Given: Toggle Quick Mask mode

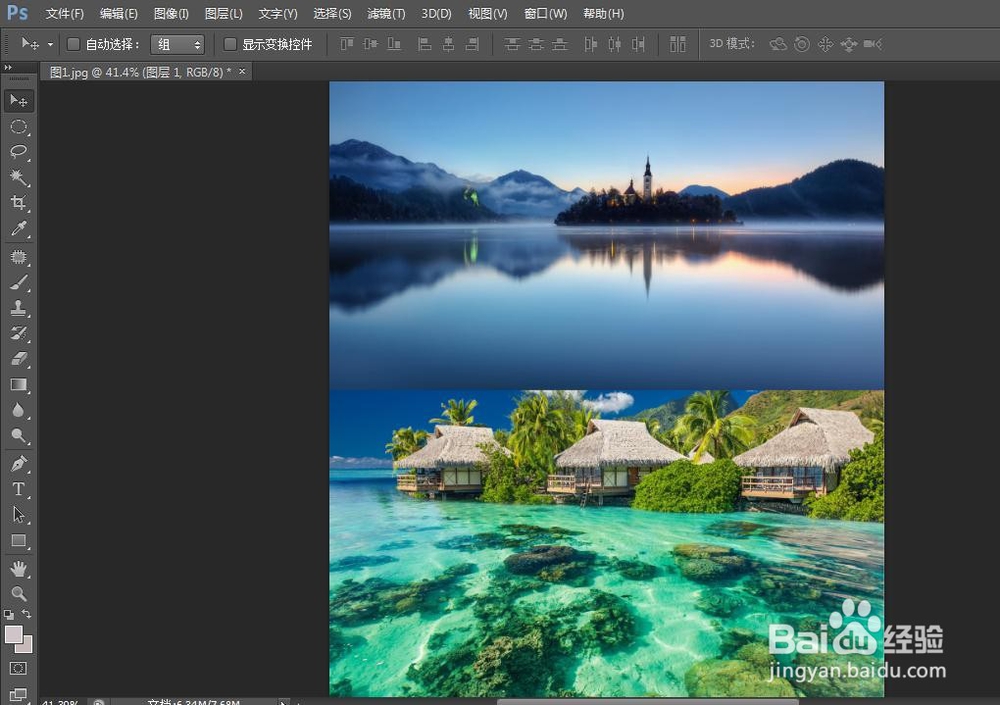Looking at the screenshot, I should point(18,669).
